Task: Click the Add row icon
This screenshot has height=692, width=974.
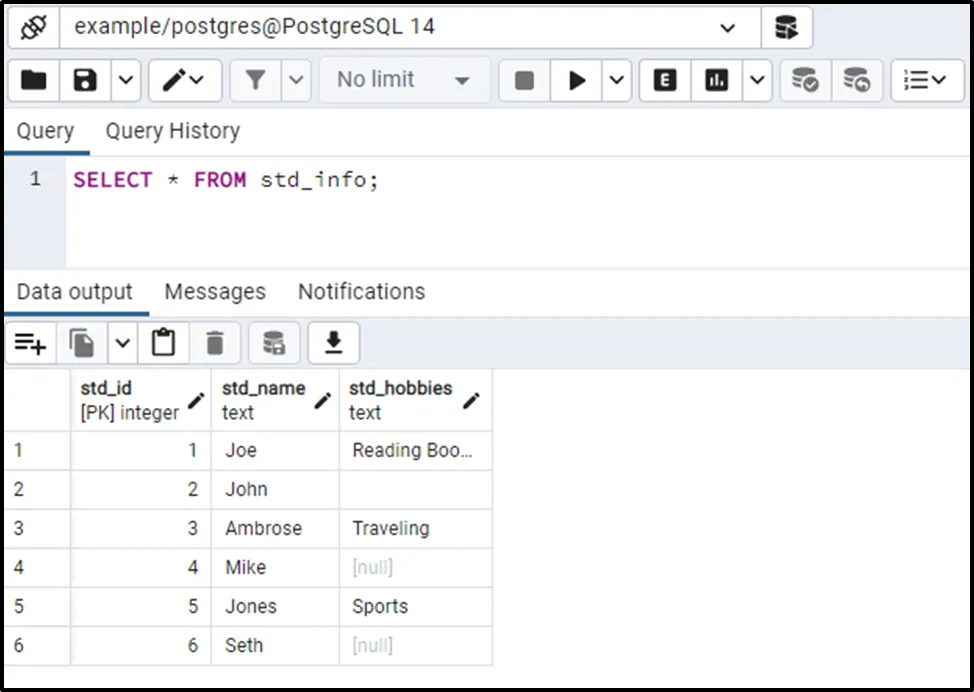Action: [30, 344]
